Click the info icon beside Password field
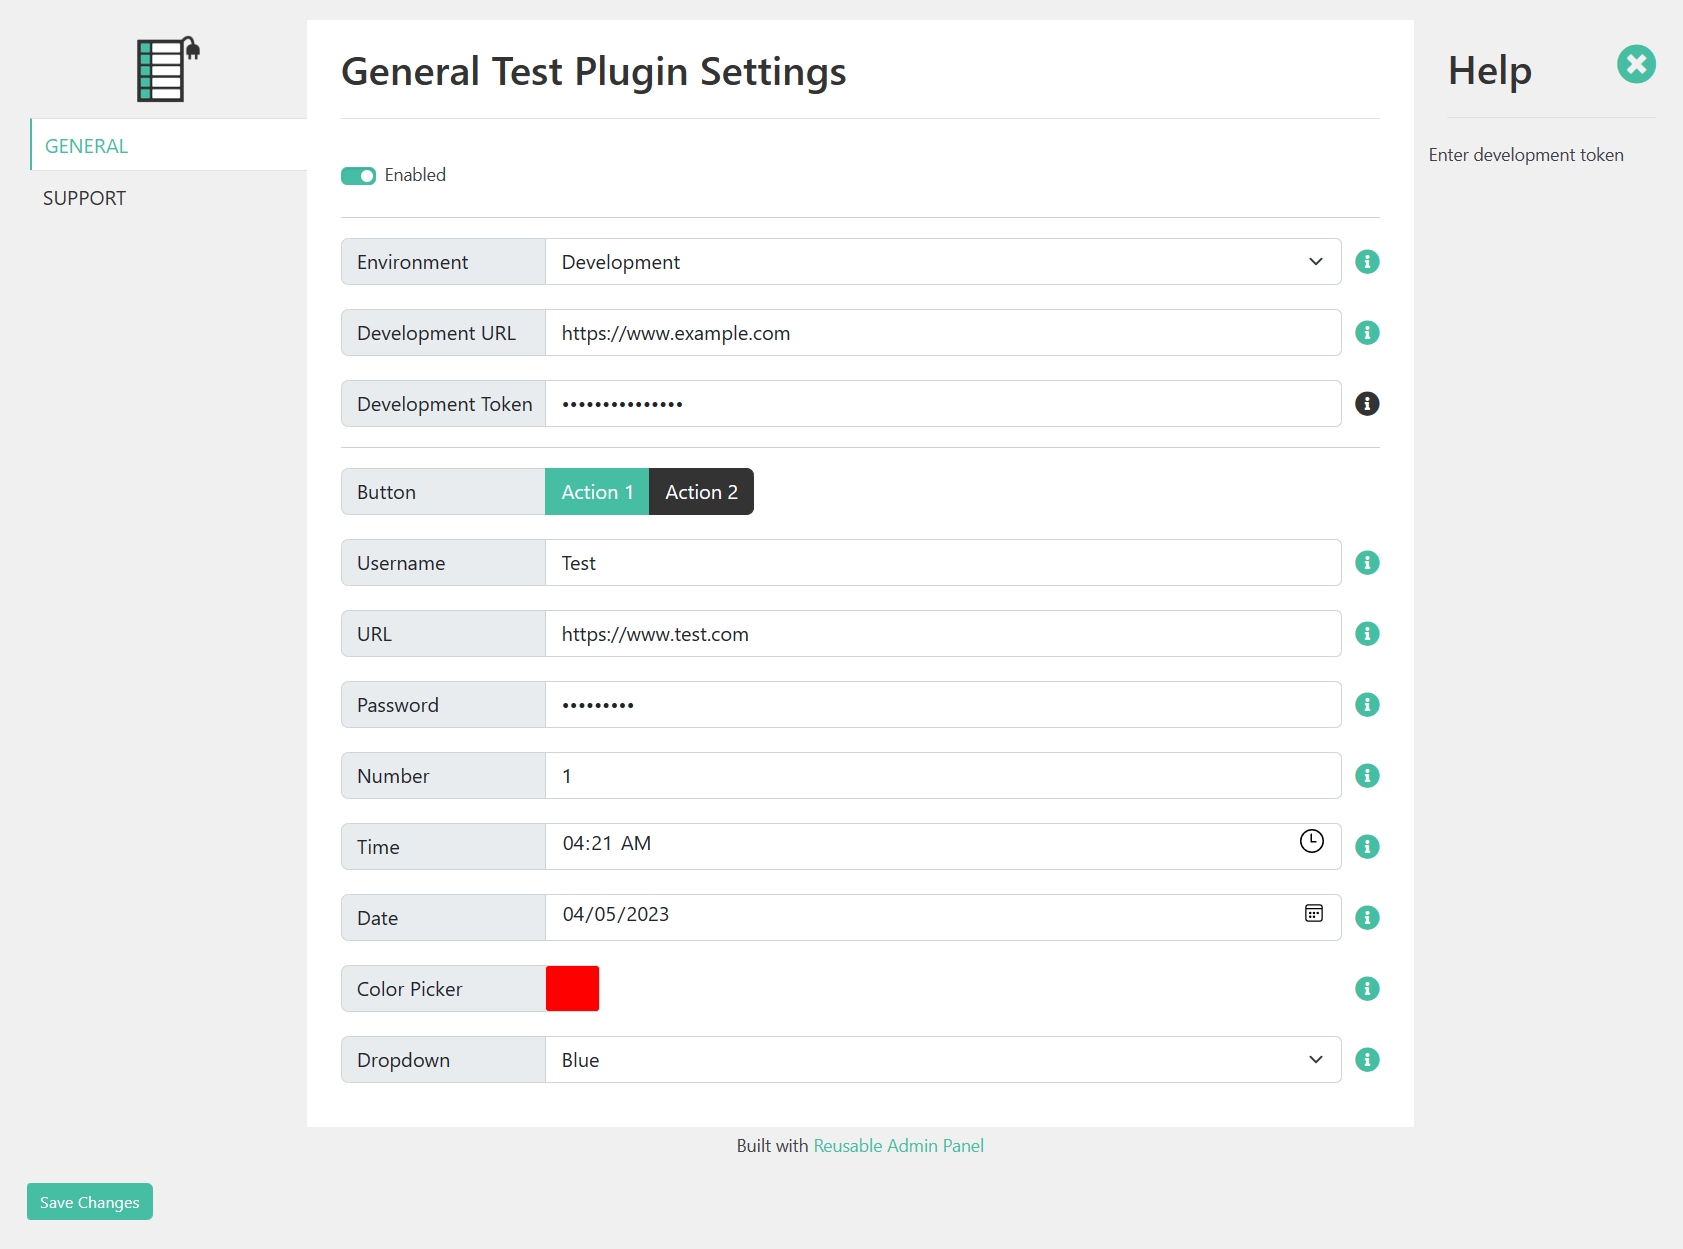The width and height of the screenshot is (1683, 1249). 1367,705
